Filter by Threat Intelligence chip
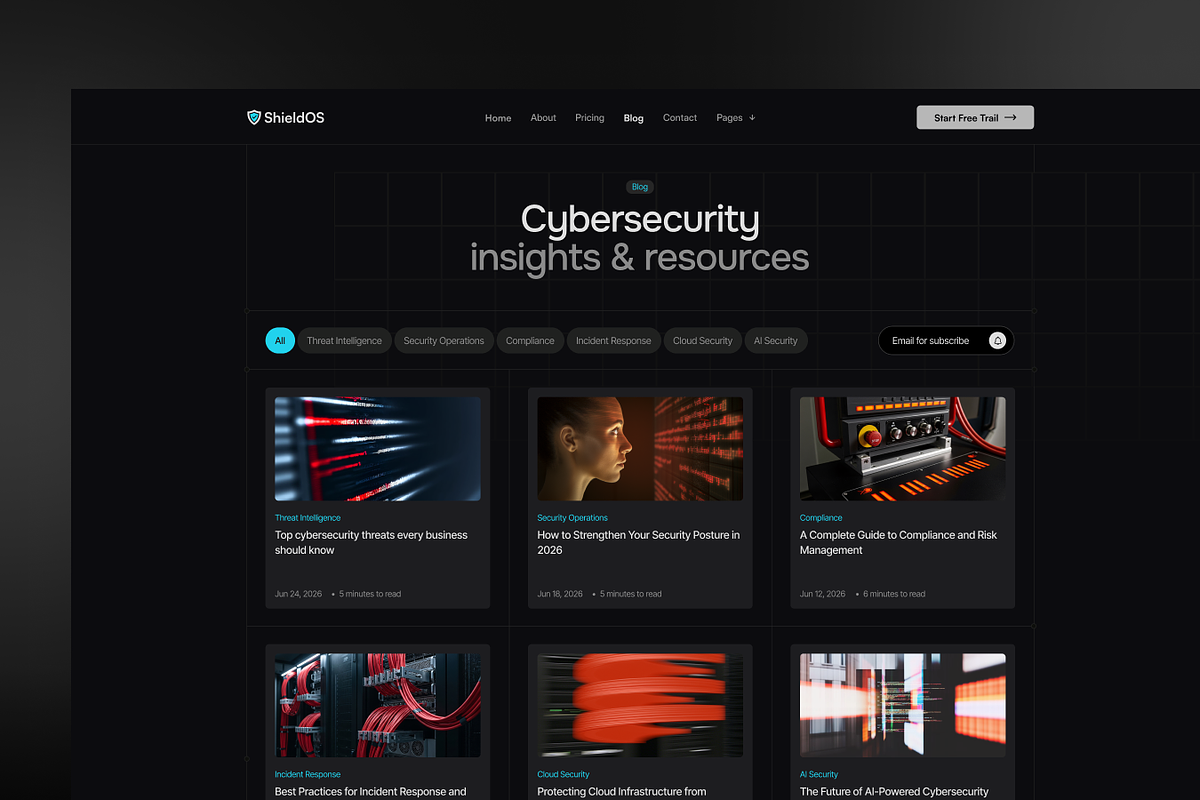 click(x=344, y=340)
